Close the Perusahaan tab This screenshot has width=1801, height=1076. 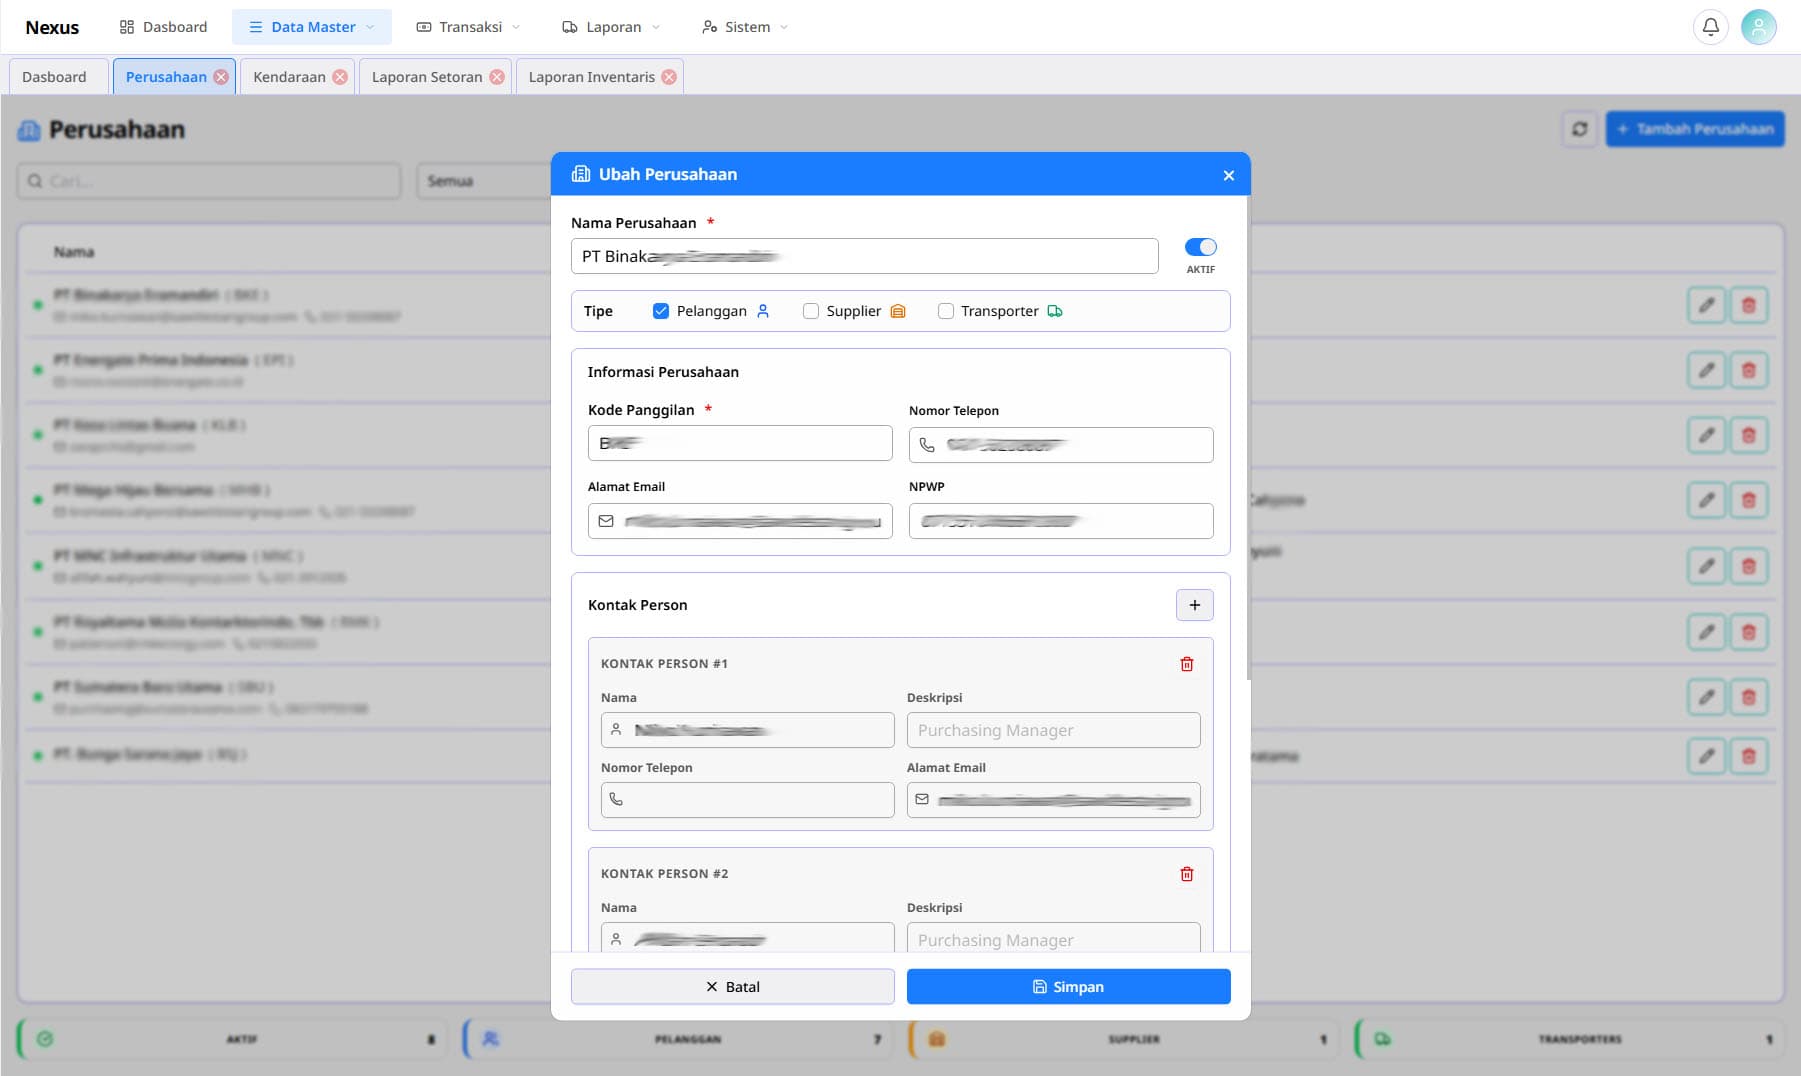tap(221, 77)
